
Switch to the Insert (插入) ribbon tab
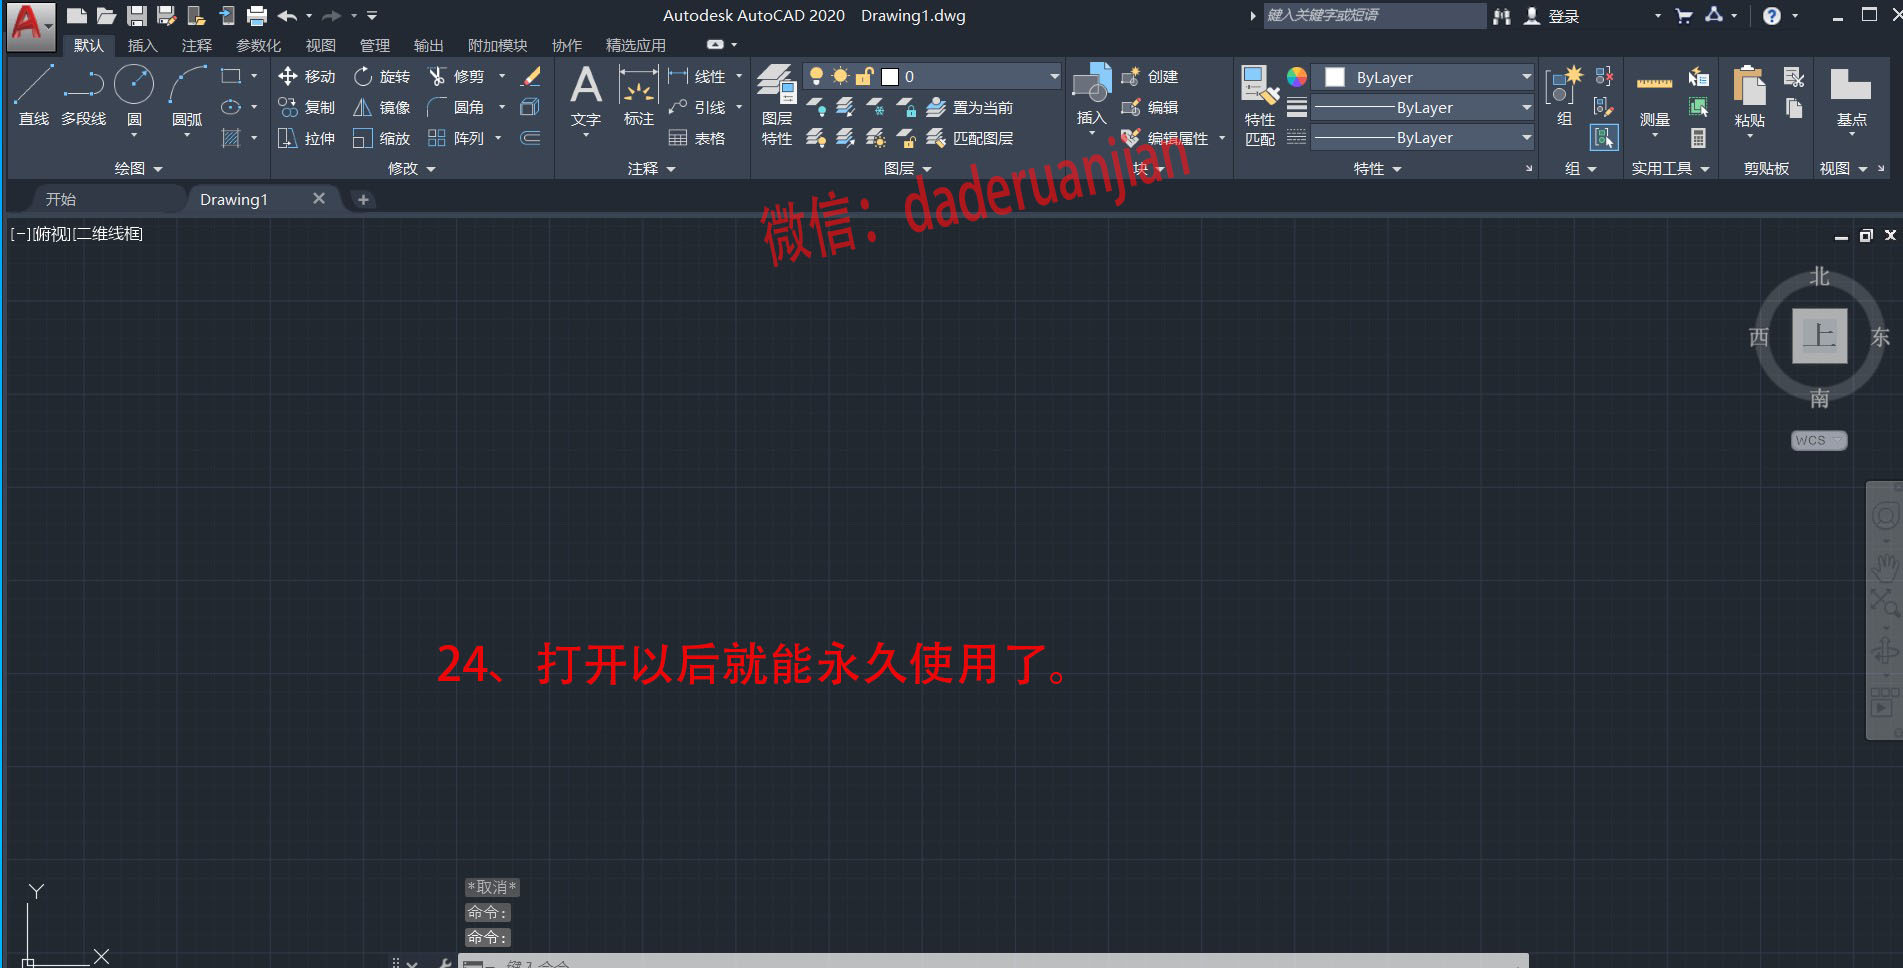[x=142, y=45]
